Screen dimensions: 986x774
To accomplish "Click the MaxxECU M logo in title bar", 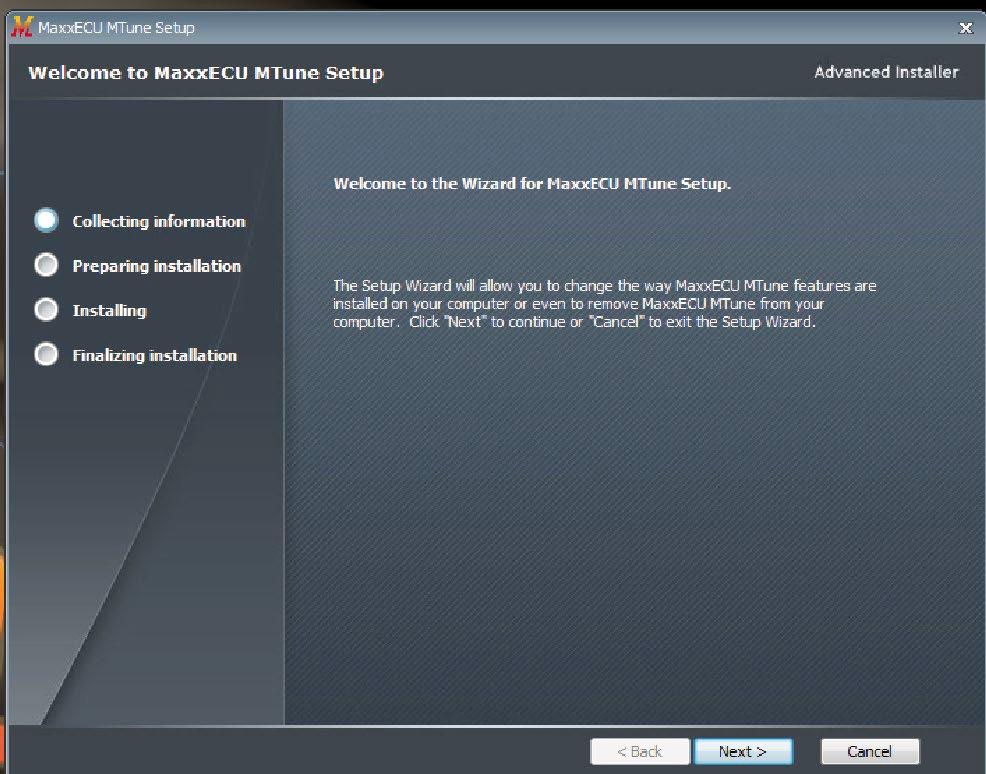I will point(22,27).
